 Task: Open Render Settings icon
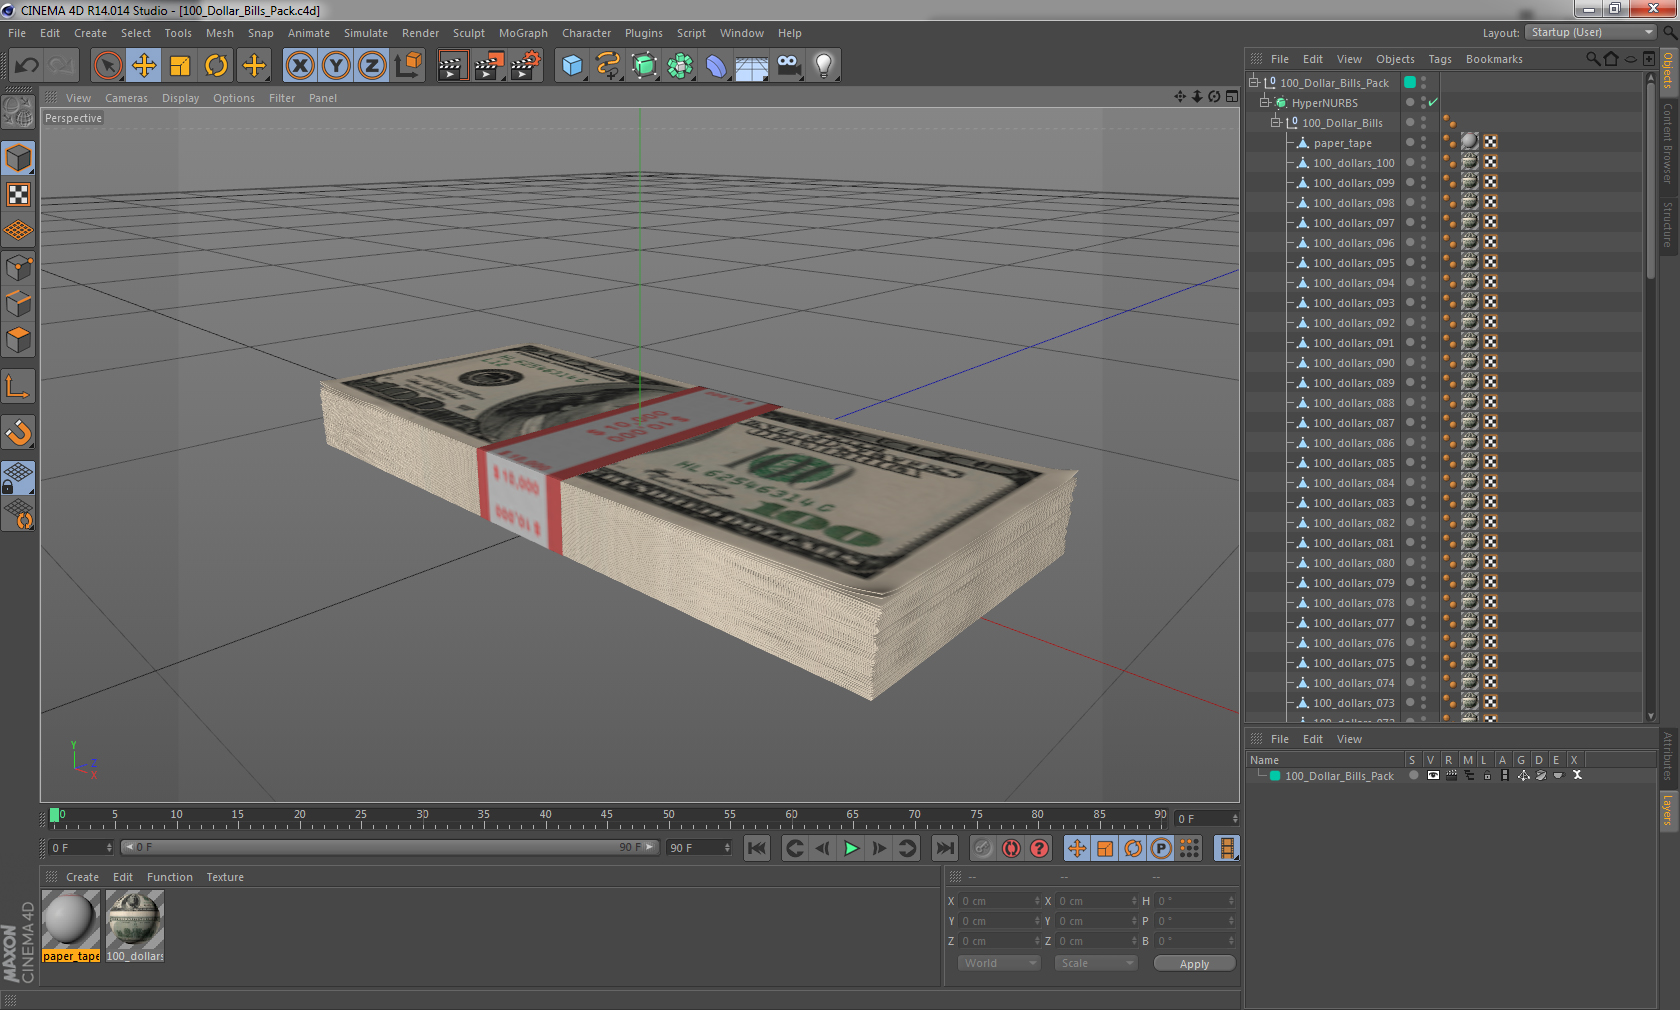pos(526,66)
